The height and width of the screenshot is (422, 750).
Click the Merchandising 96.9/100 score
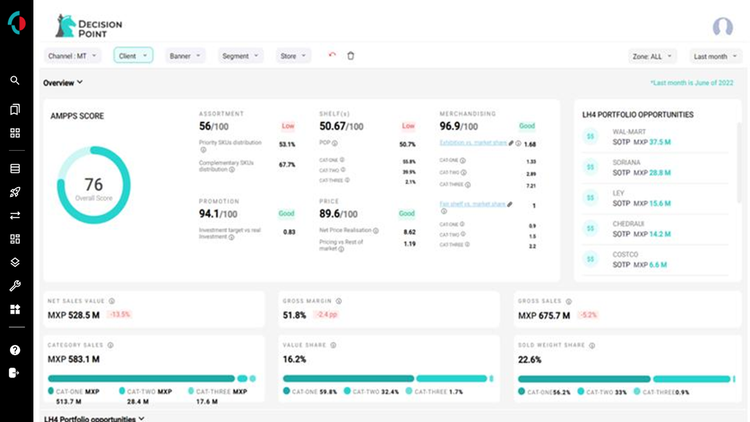pyautogui.click(x=459, y=126)
